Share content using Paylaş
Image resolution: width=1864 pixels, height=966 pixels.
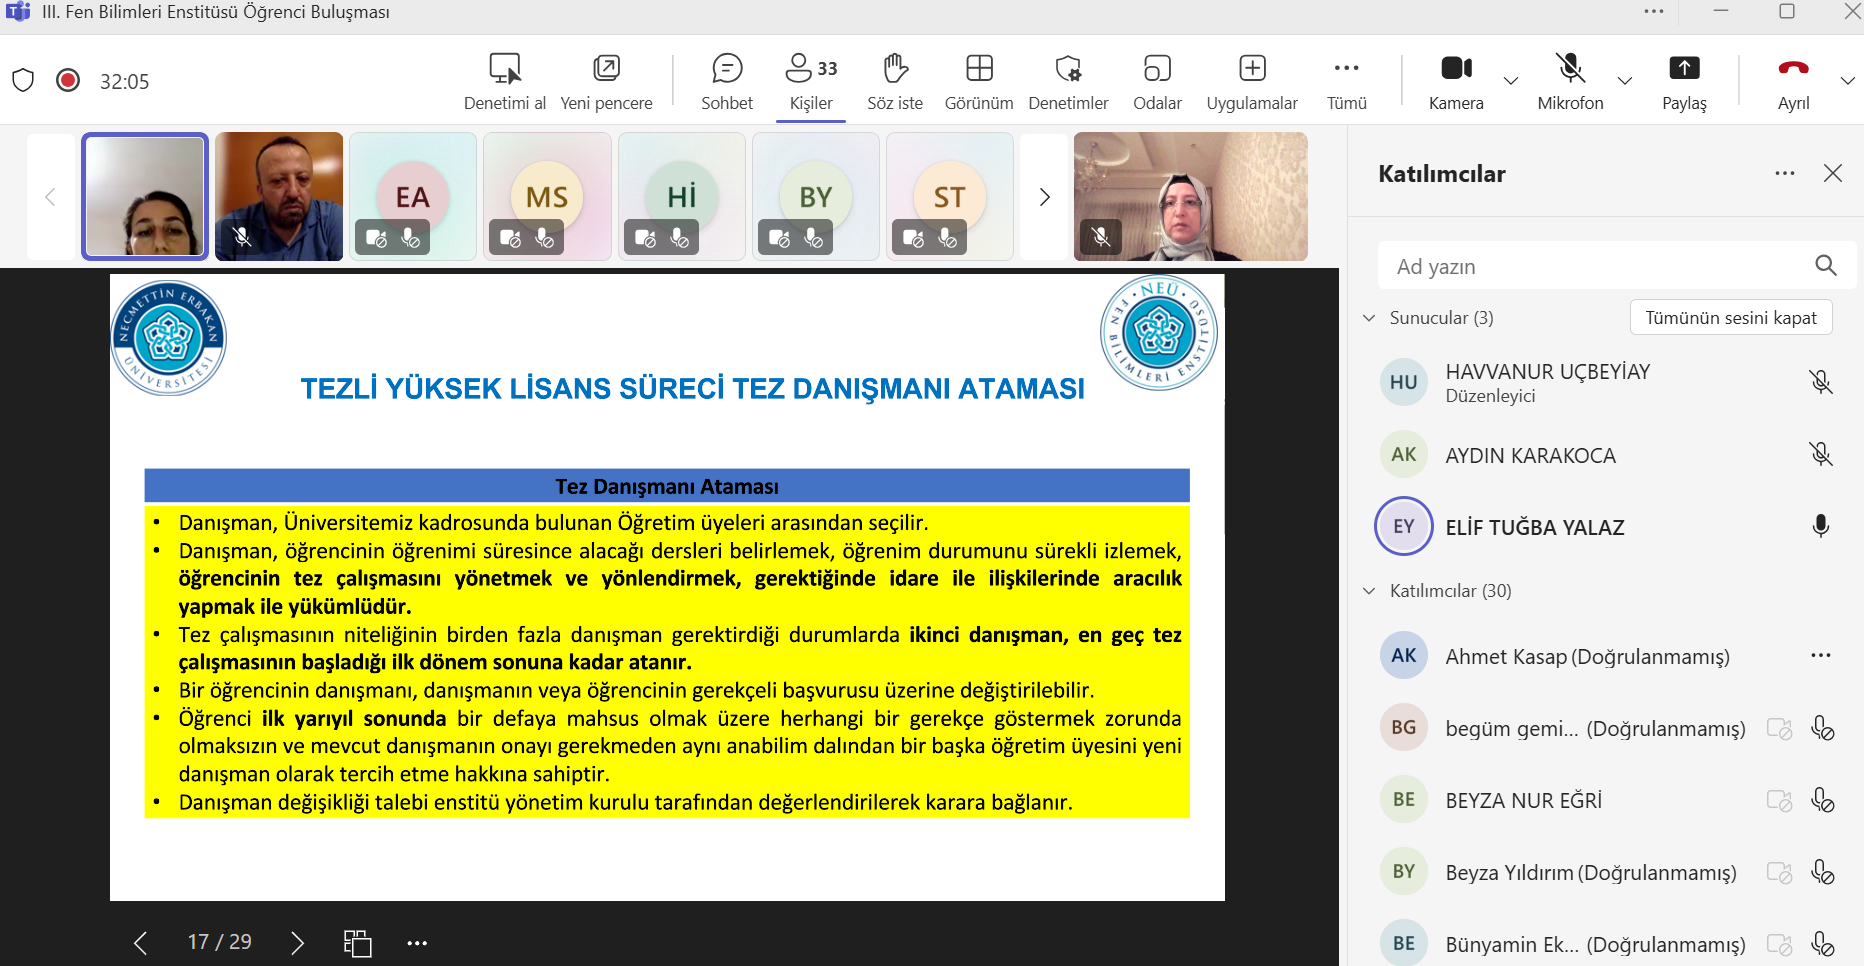tap(1684, 81)
